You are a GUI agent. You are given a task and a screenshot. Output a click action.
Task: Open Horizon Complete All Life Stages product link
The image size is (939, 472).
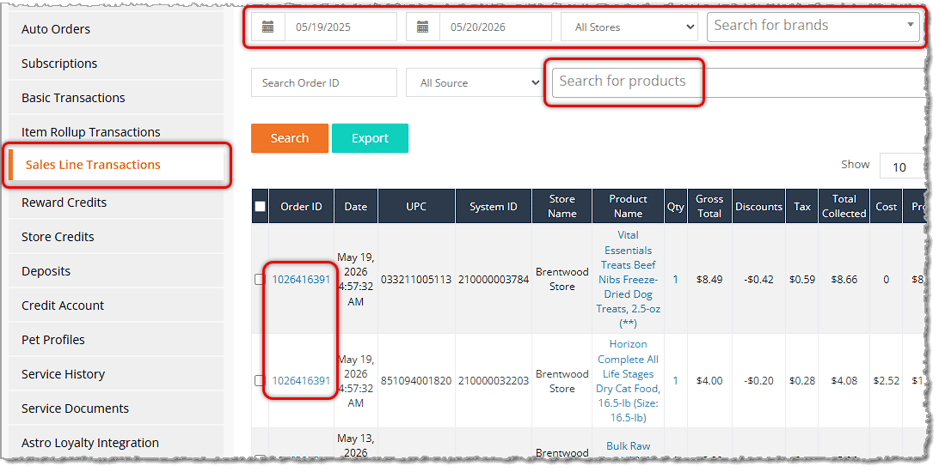[628, 381]
